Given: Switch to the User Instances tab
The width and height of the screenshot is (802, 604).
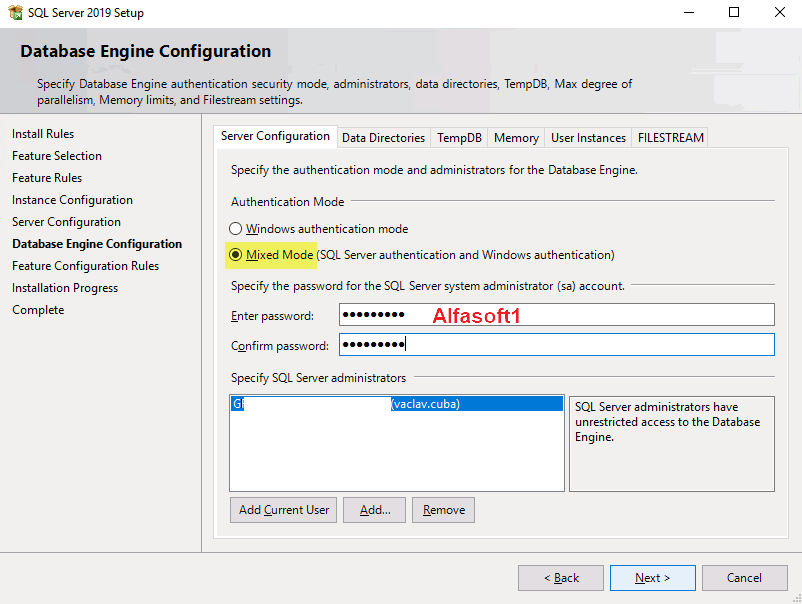Looking at the screenshot, I should click(x=588, y=138).
